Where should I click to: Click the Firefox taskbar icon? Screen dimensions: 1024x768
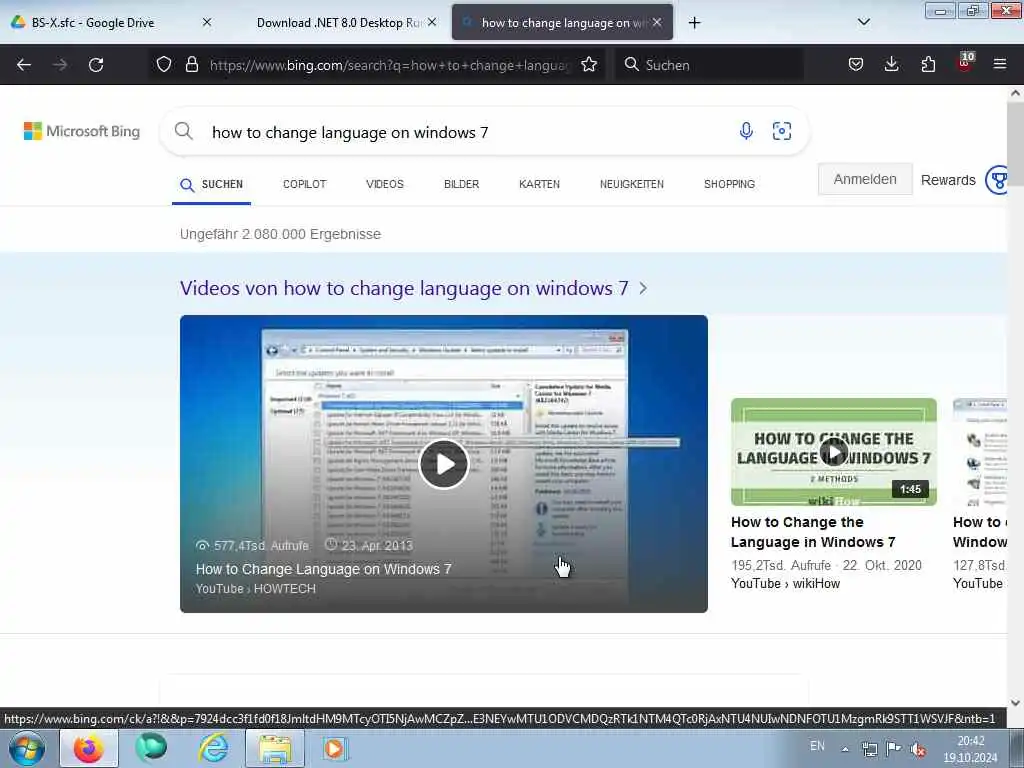[x=89, y=748]
